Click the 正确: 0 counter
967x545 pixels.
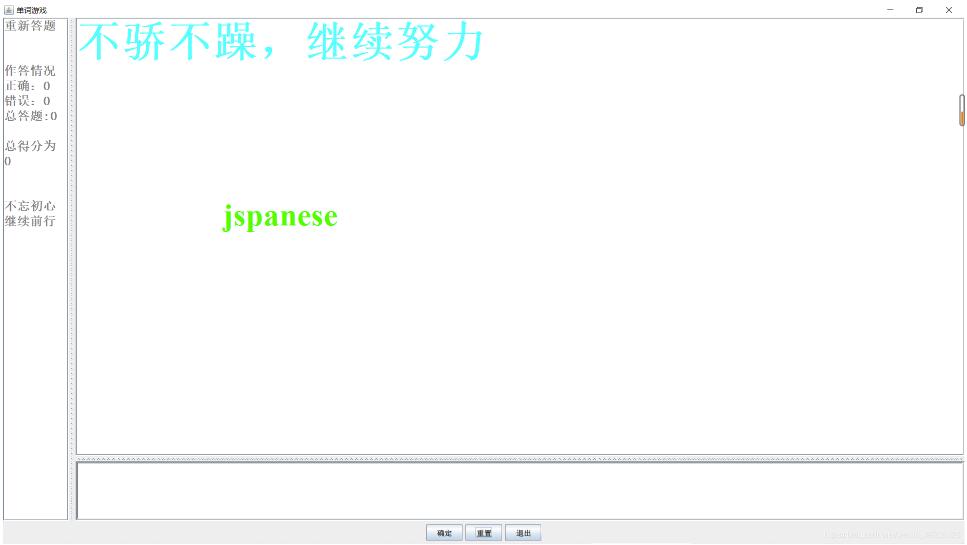pyautogui.click(x=28, y=86)
